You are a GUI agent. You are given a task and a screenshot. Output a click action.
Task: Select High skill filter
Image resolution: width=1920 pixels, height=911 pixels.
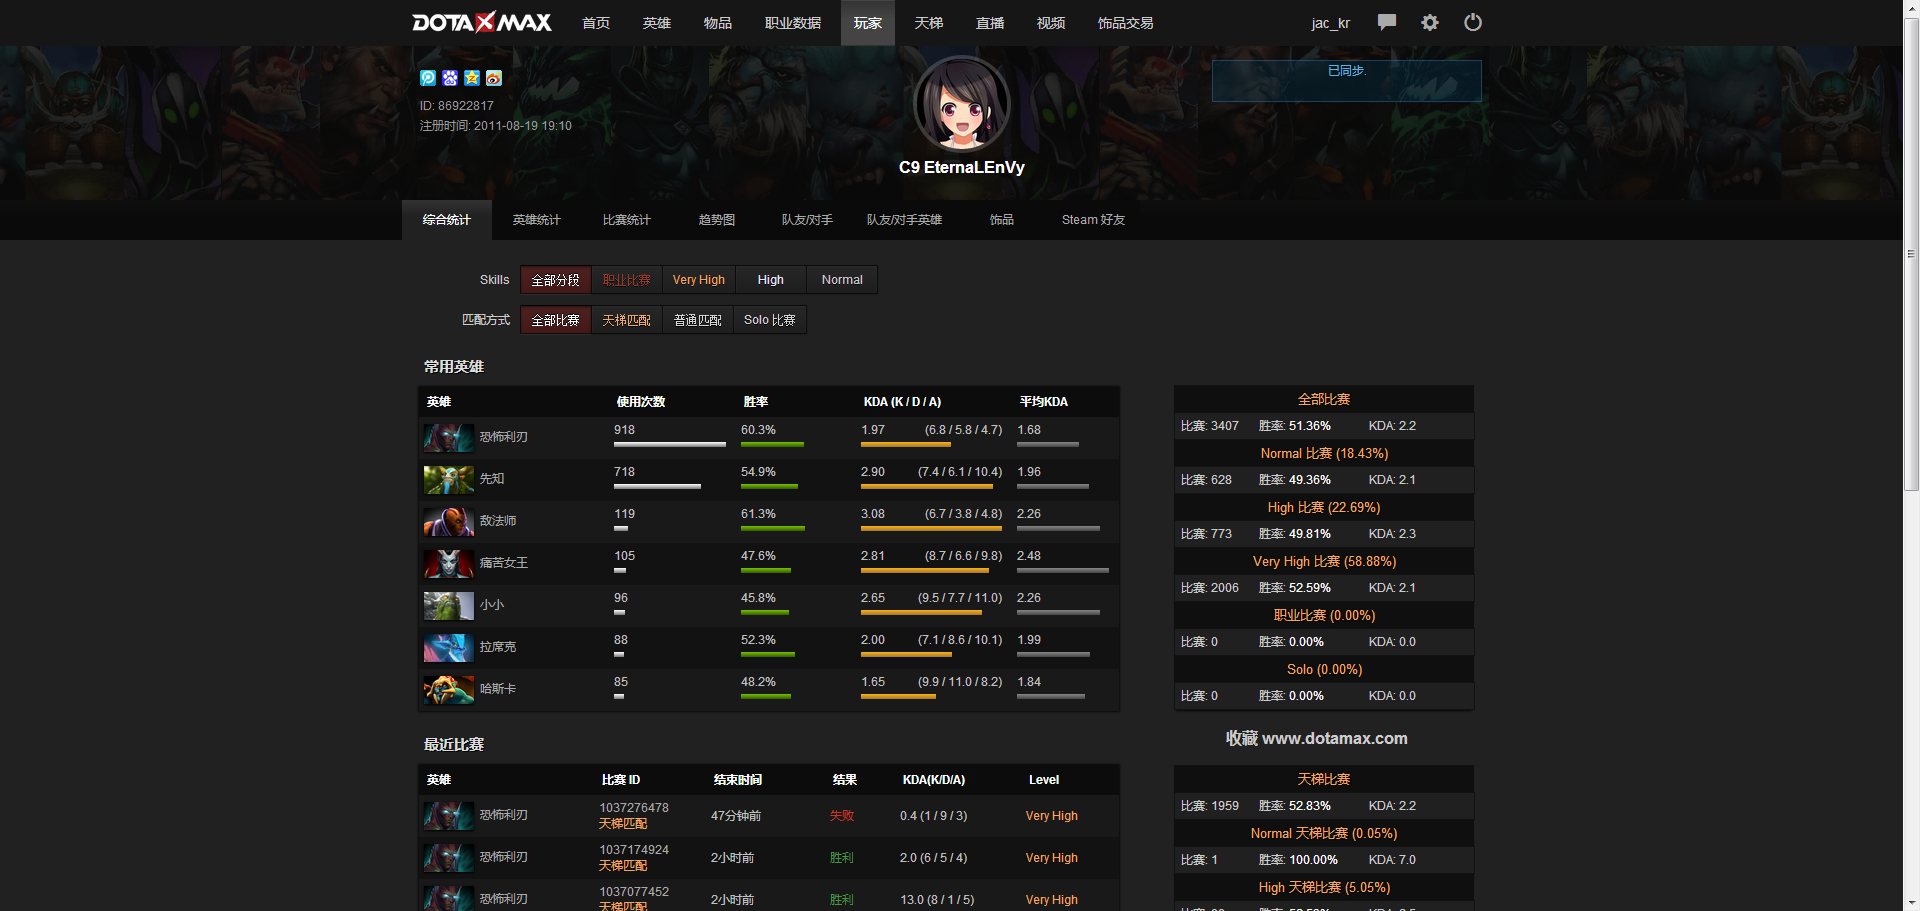[771, 280]
